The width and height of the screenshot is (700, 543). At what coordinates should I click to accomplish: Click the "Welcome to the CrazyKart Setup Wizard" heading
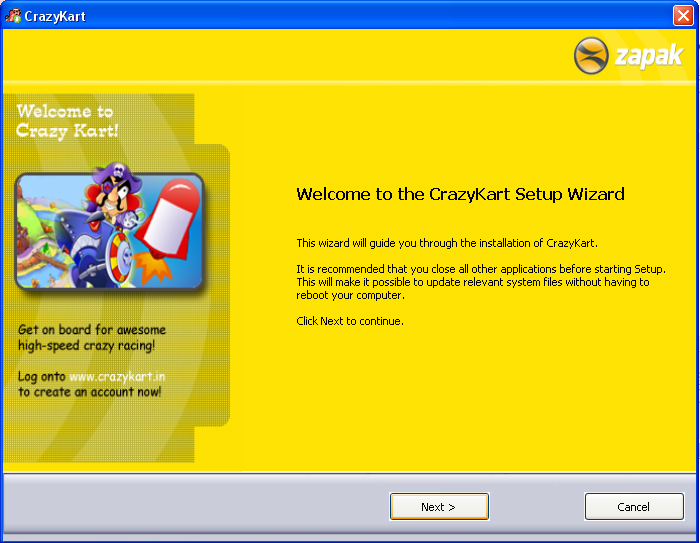[460, 194]
